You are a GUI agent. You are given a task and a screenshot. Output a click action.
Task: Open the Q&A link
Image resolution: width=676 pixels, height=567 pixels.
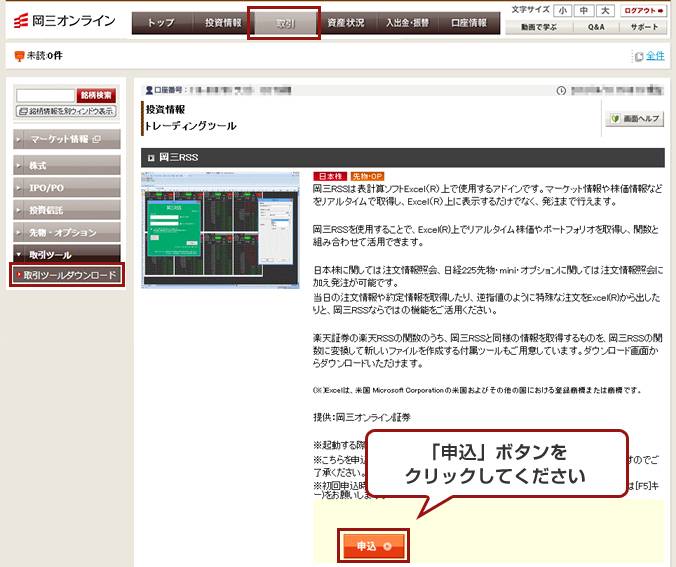pyautogui.click(x=596, y=27)
